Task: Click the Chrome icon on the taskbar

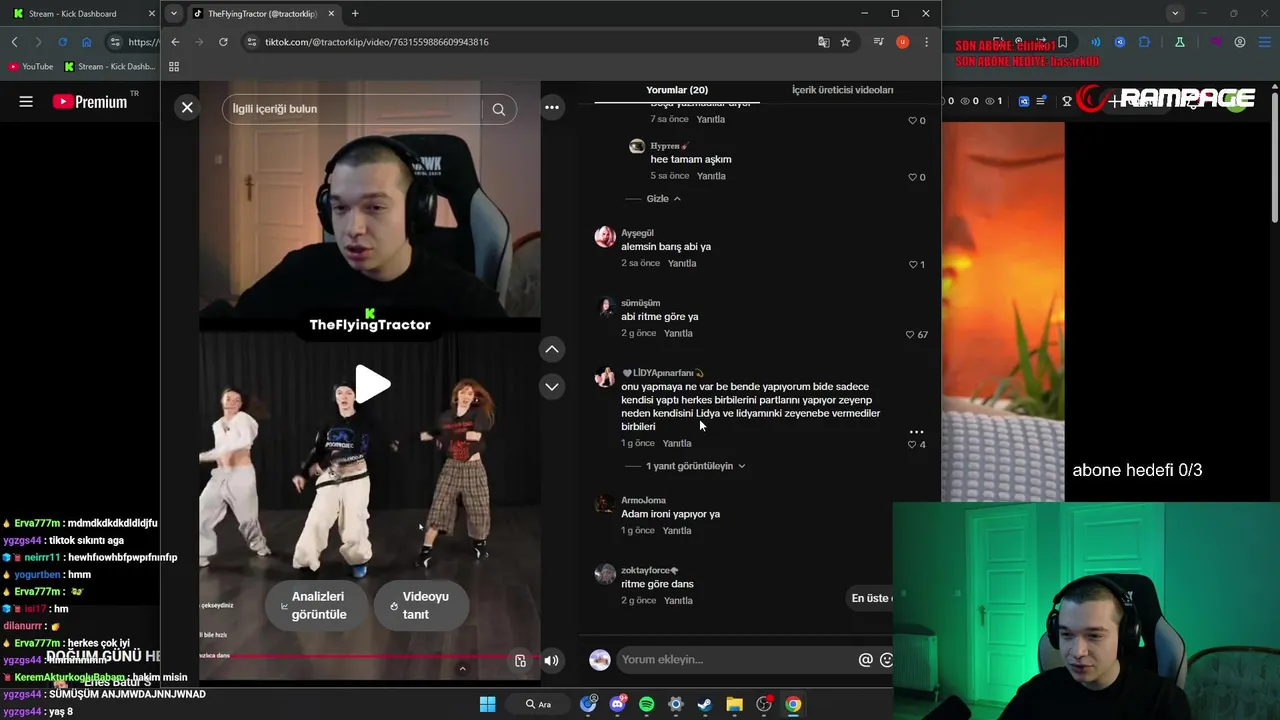Action: pyautogui.click(x=793, y=704)
